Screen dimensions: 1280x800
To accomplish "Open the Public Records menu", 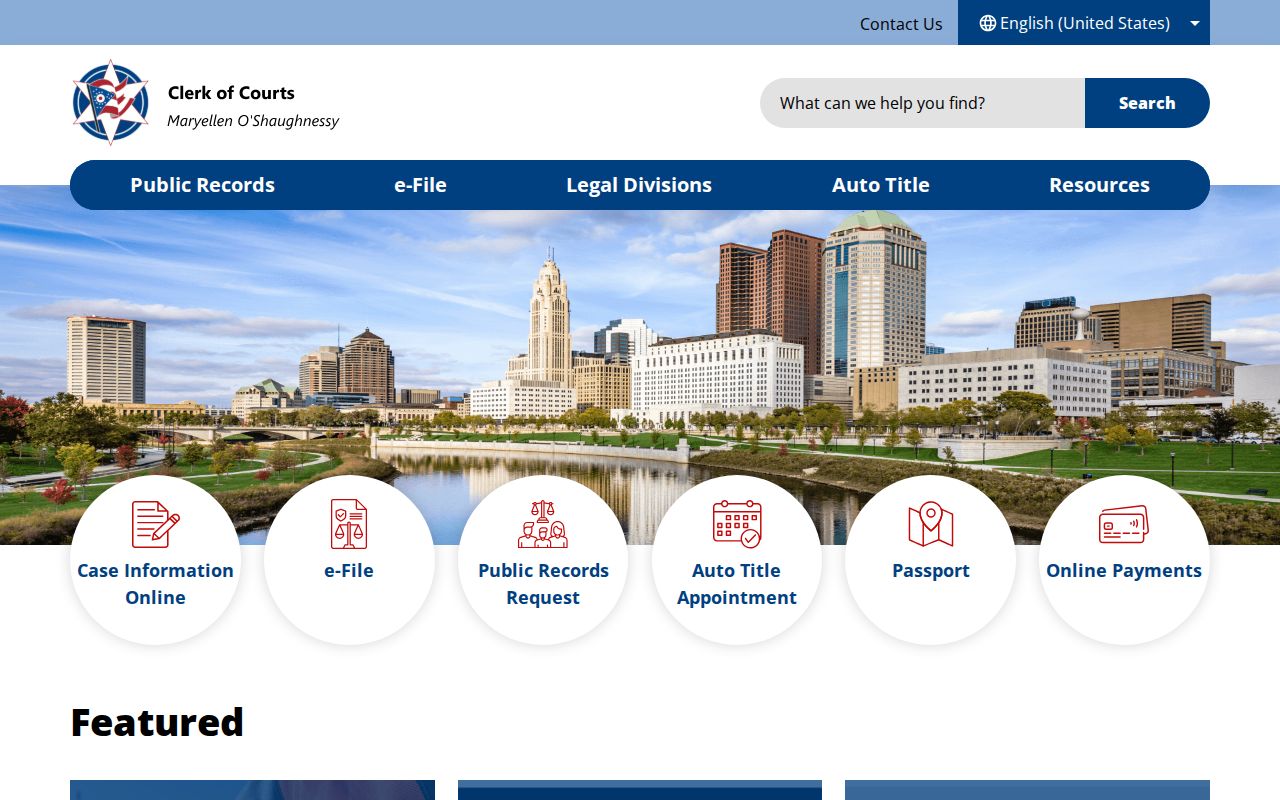I will tap(202, 185).
